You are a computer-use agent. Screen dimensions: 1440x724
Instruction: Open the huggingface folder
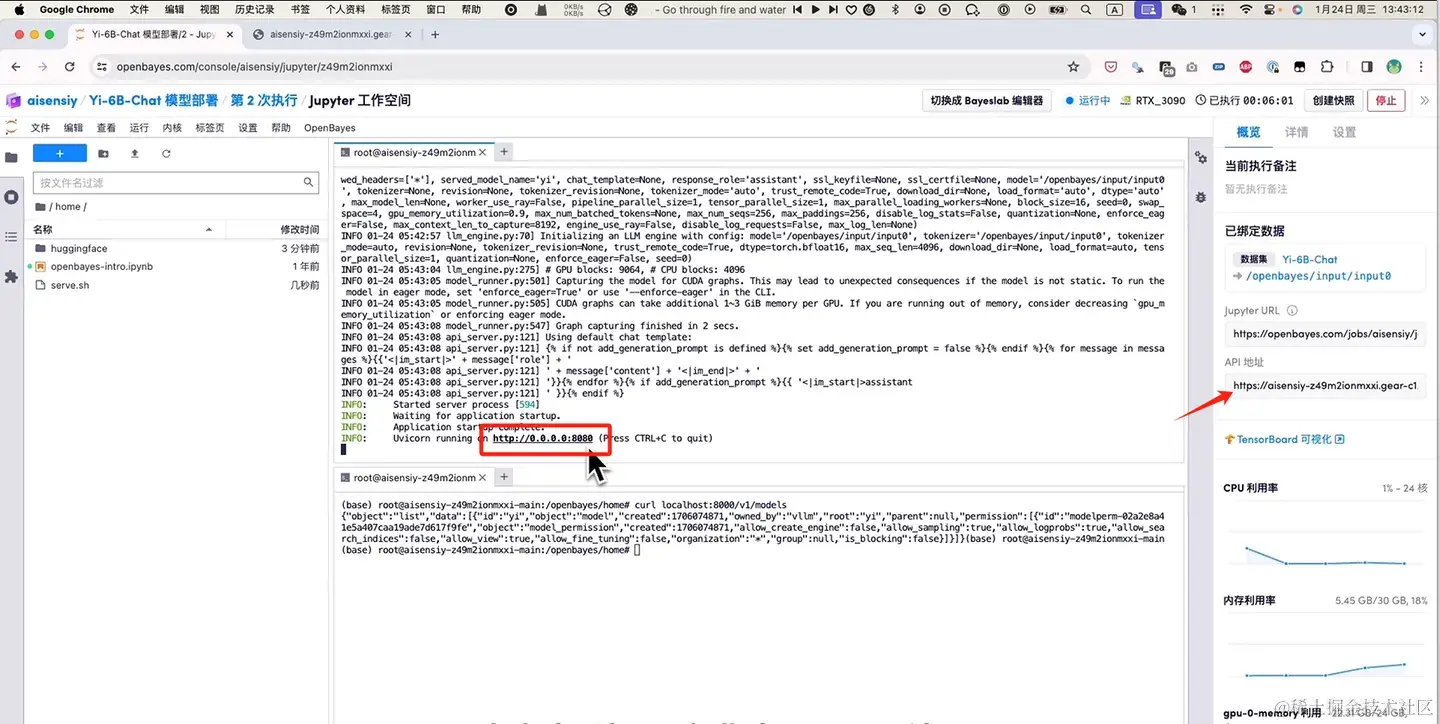pyautogui.click(x=177, y=248)
